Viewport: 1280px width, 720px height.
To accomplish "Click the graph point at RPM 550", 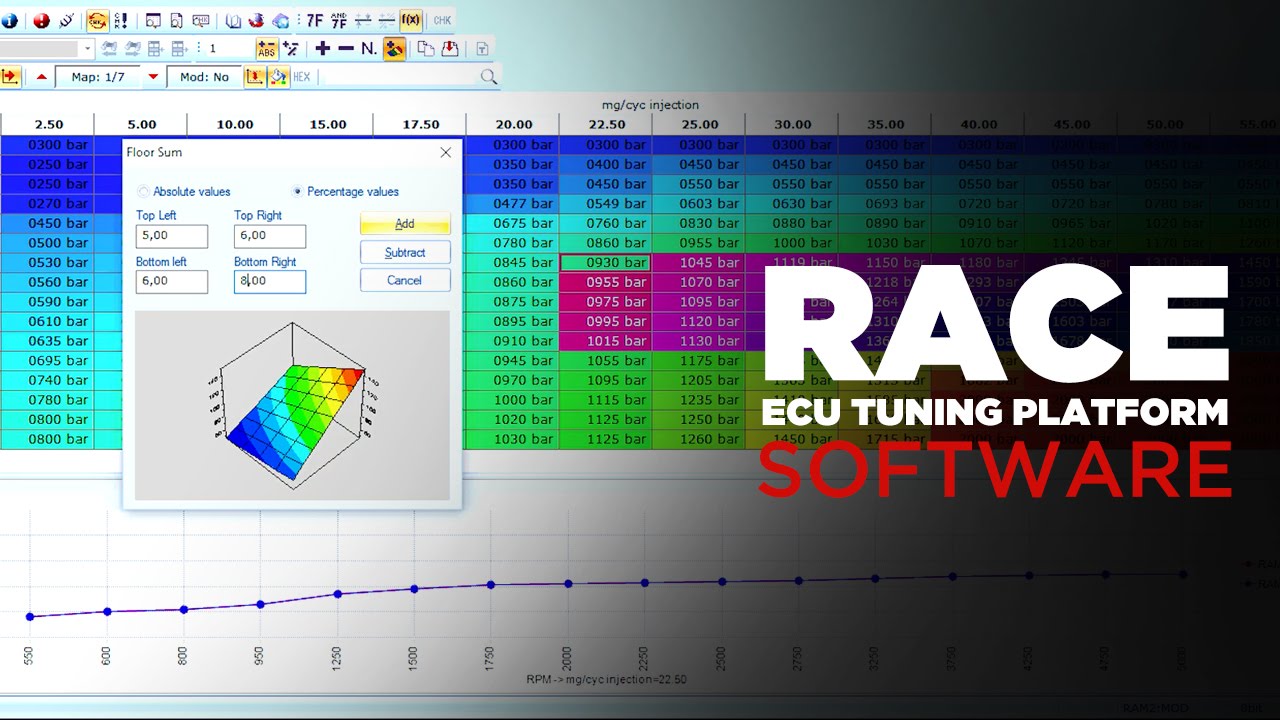I will point(30,616).
